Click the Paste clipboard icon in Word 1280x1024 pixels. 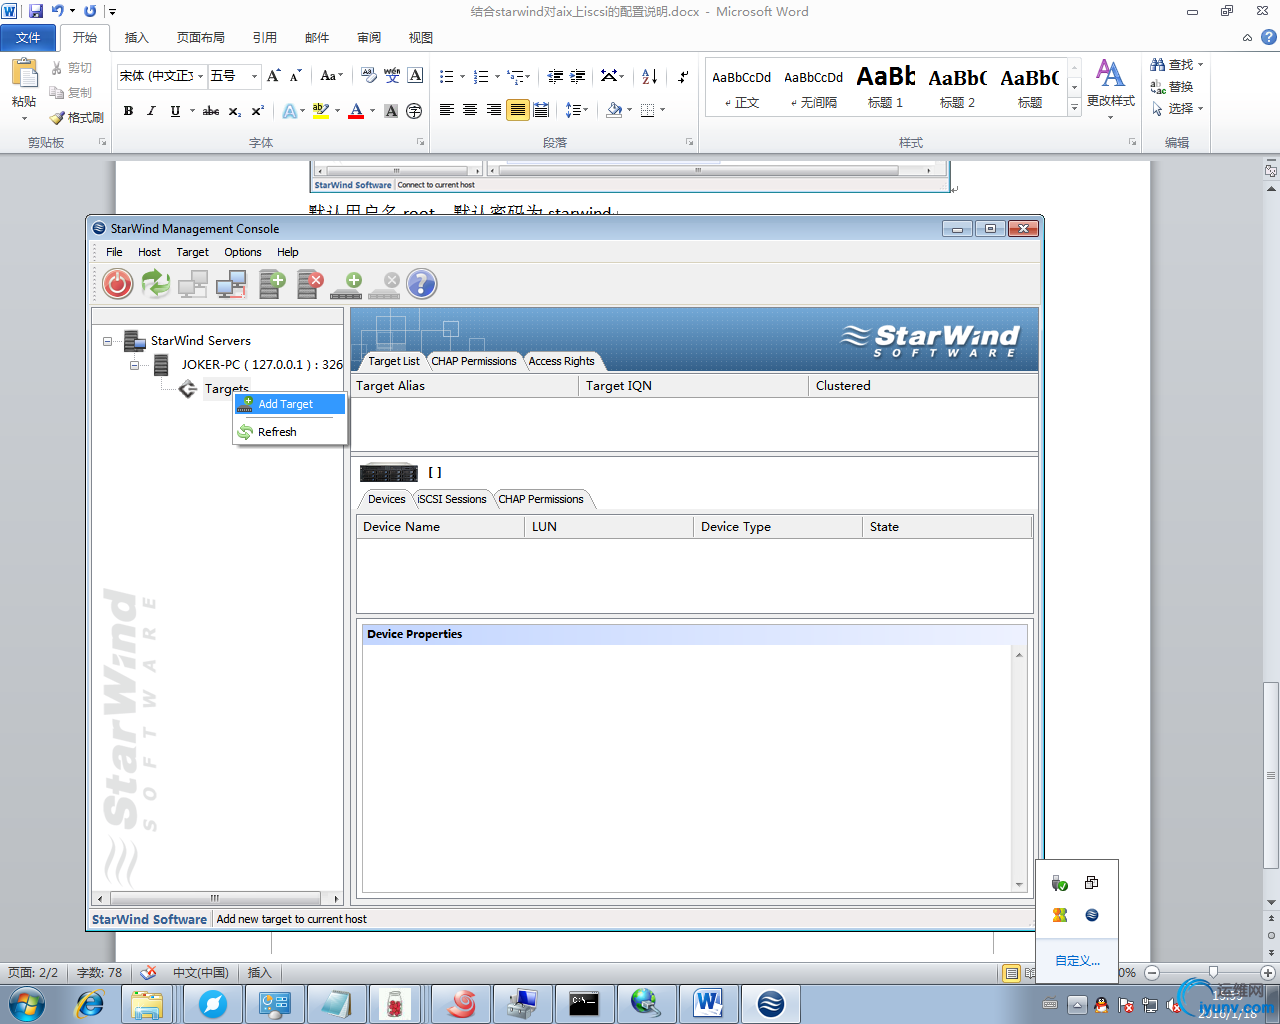point(24,74)
